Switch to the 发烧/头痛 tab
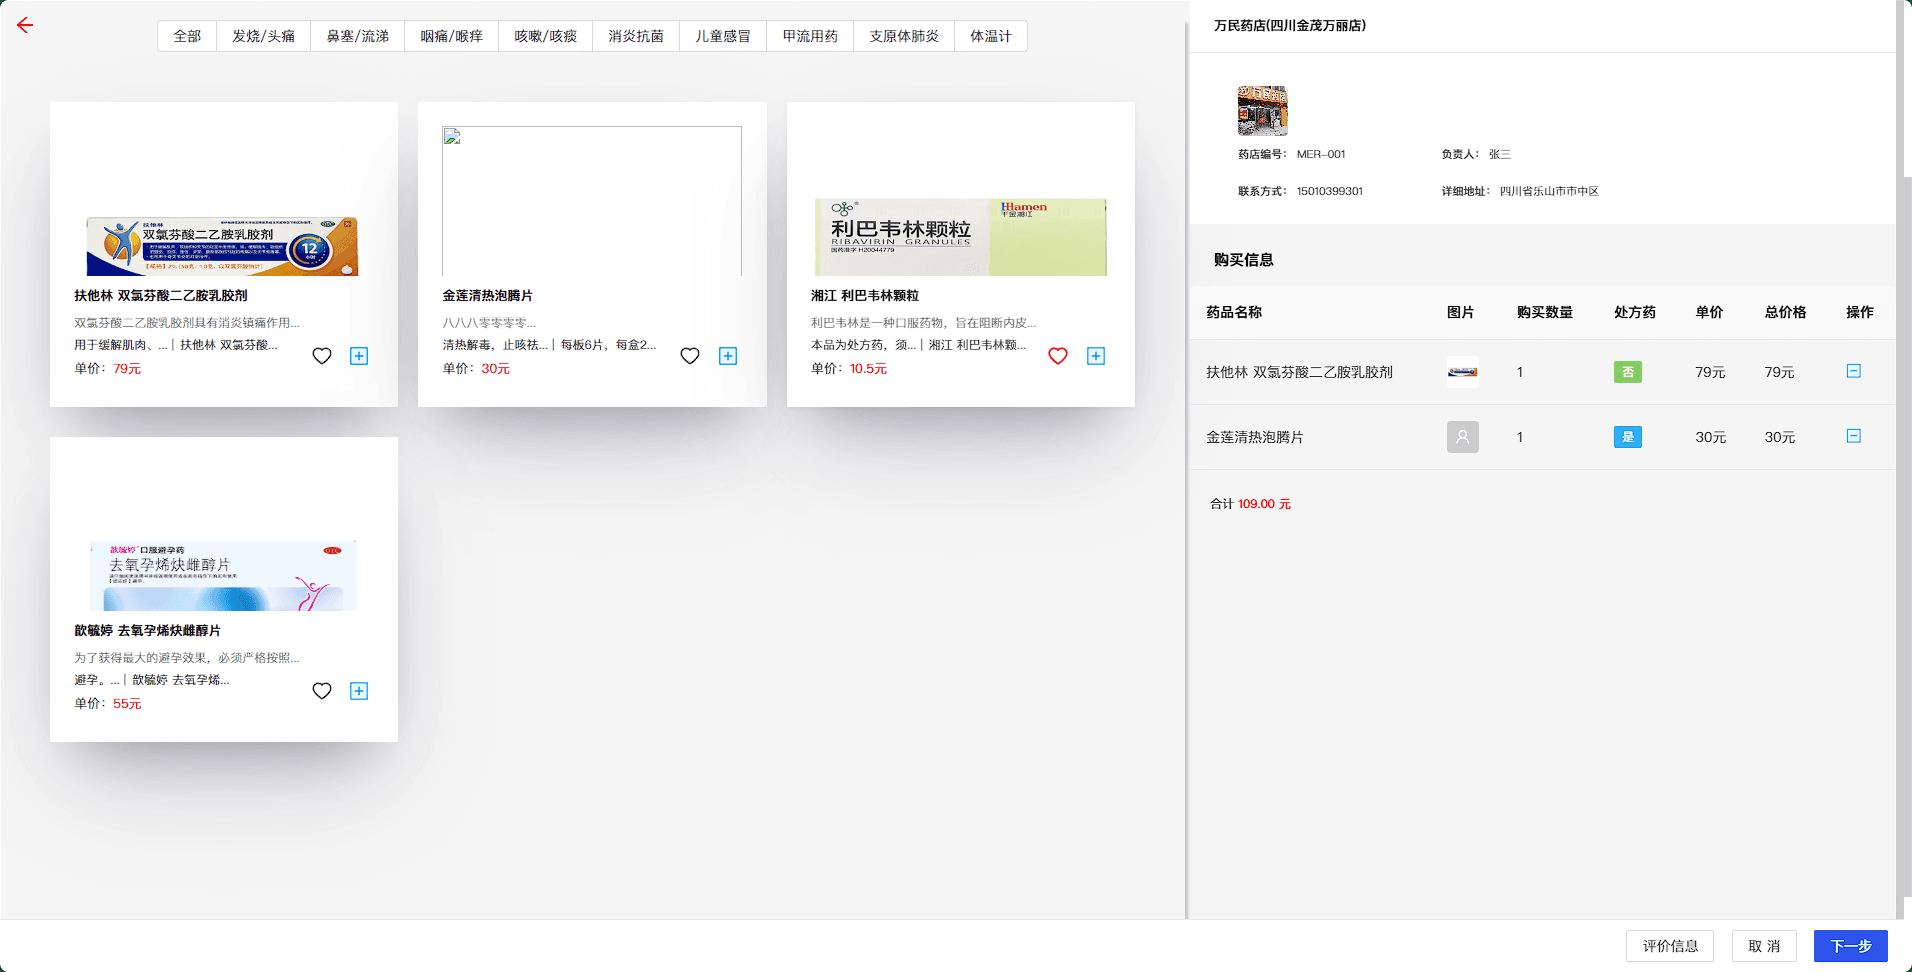Viewport: 1912px width, 972px height. [x=263, y=36]
